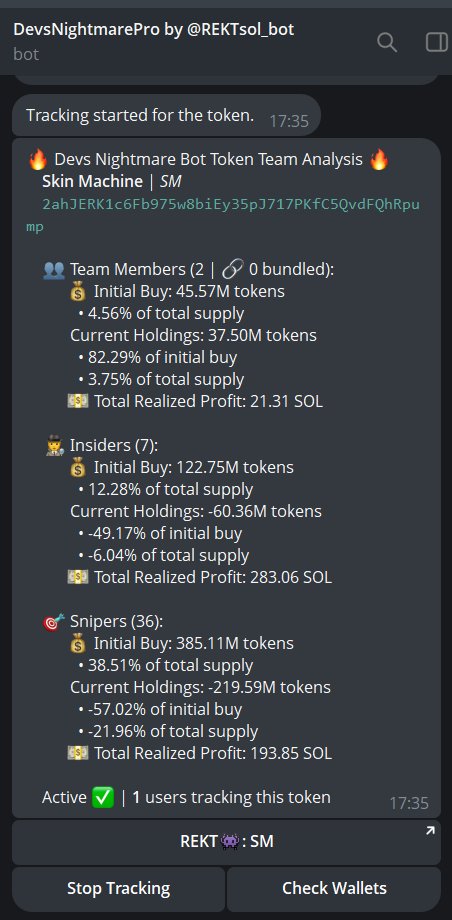Image resolution: width=452 pixels, height=920 pixels.
Task: Click the Snipers dart target emoji
Action: tap(54, 622)
